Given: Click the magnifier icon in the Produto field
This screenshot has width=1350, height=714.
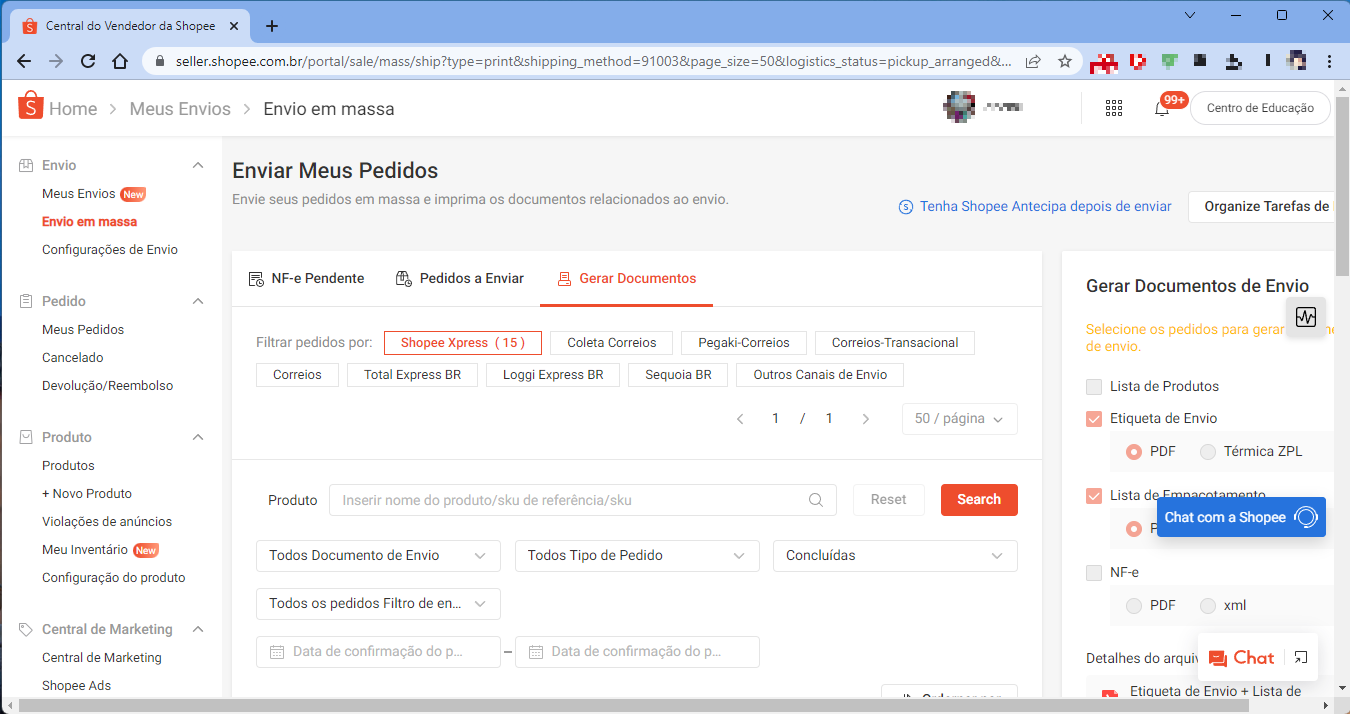Looking at the screenshot, I should click(816, 500).
